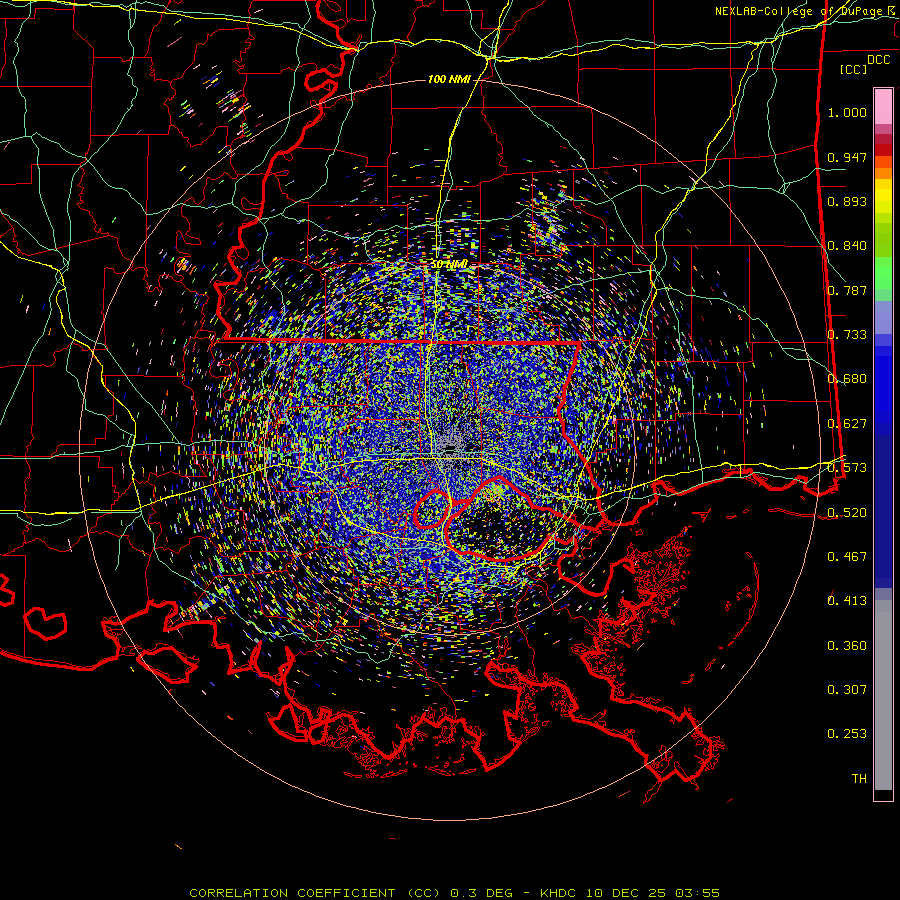Image resolution: width=900 pixels, height=900 pixels.
Task: Click the 1.000 legend value
Action: [x=847, y=112]
